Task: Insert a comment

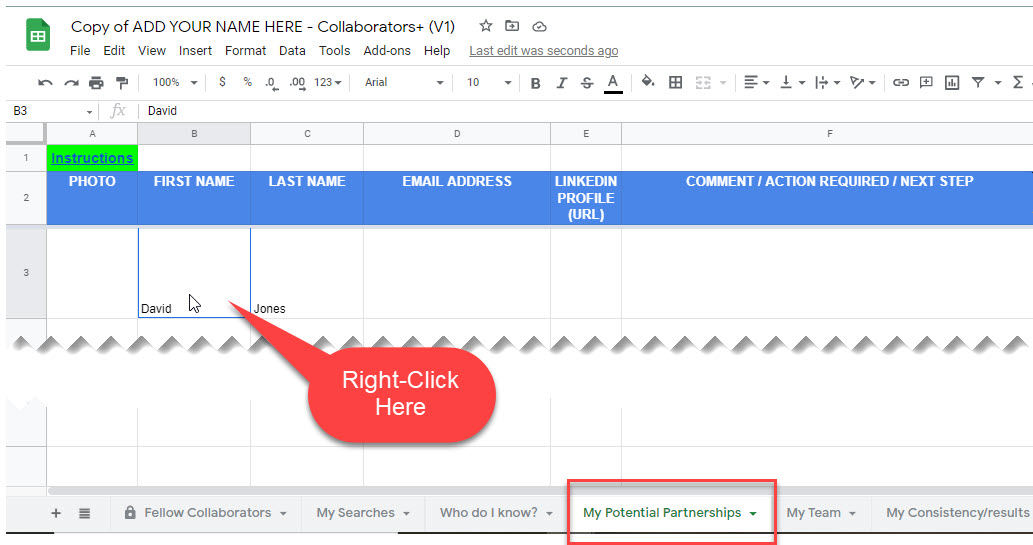Action: (x=926, y=82)
